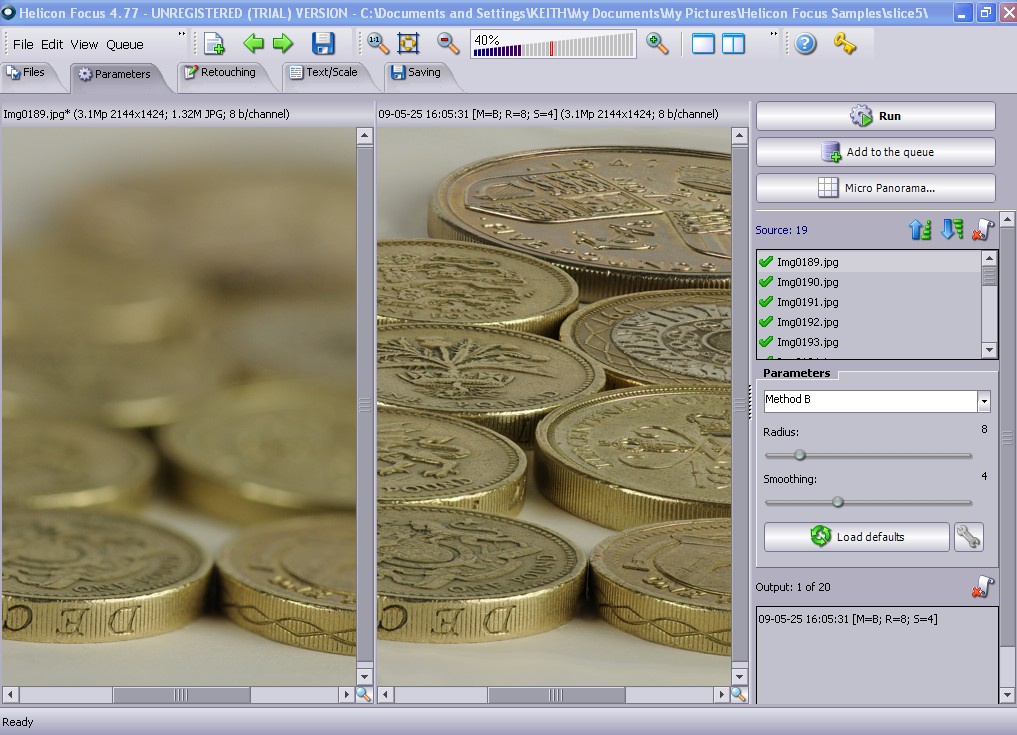1017x735 pixels.
Task: Click the Source: 19 label
Action: (781, 230)
